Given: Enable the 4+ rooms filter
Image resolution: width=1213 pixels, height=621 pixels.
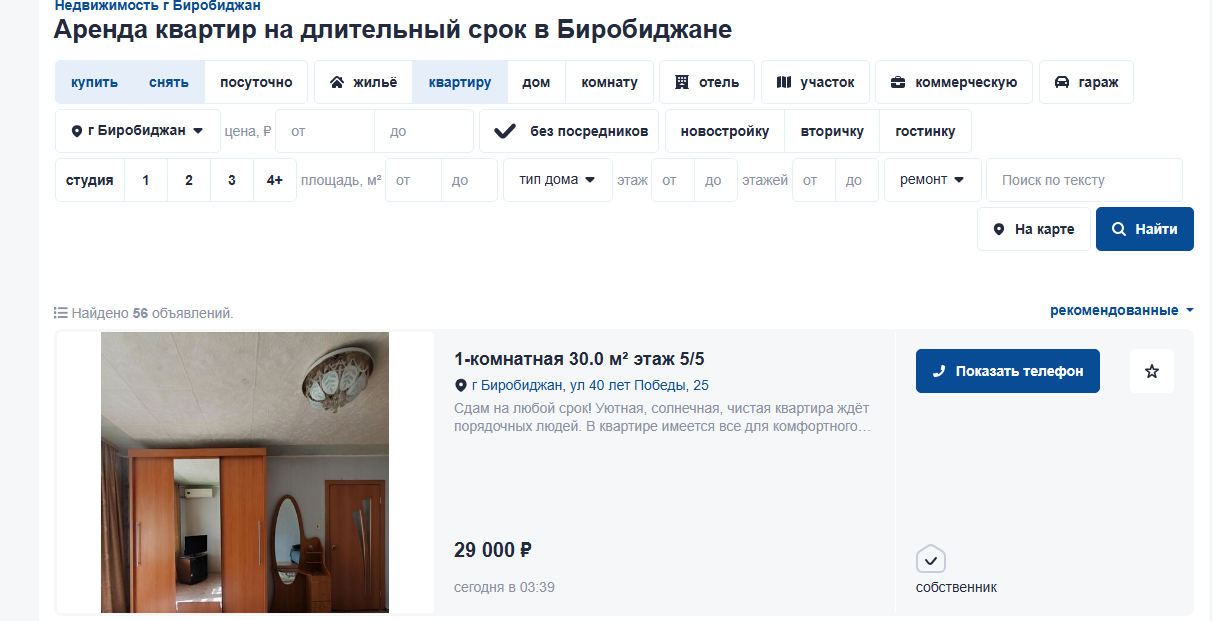Looking at the screenshot, I should pos(275,180).
